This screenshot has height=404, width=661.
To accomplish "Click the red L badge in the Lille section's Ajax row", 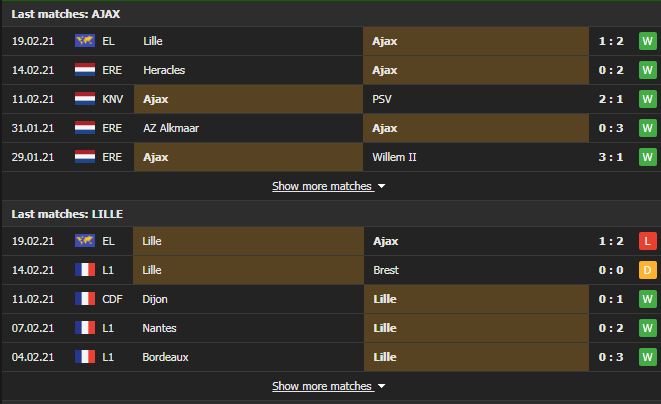I will click(648, 241).
